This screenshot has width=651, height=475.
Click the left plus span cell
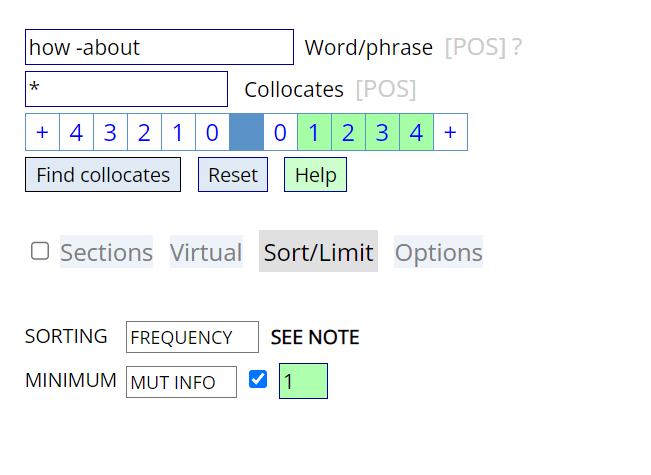tap(42, 132)
